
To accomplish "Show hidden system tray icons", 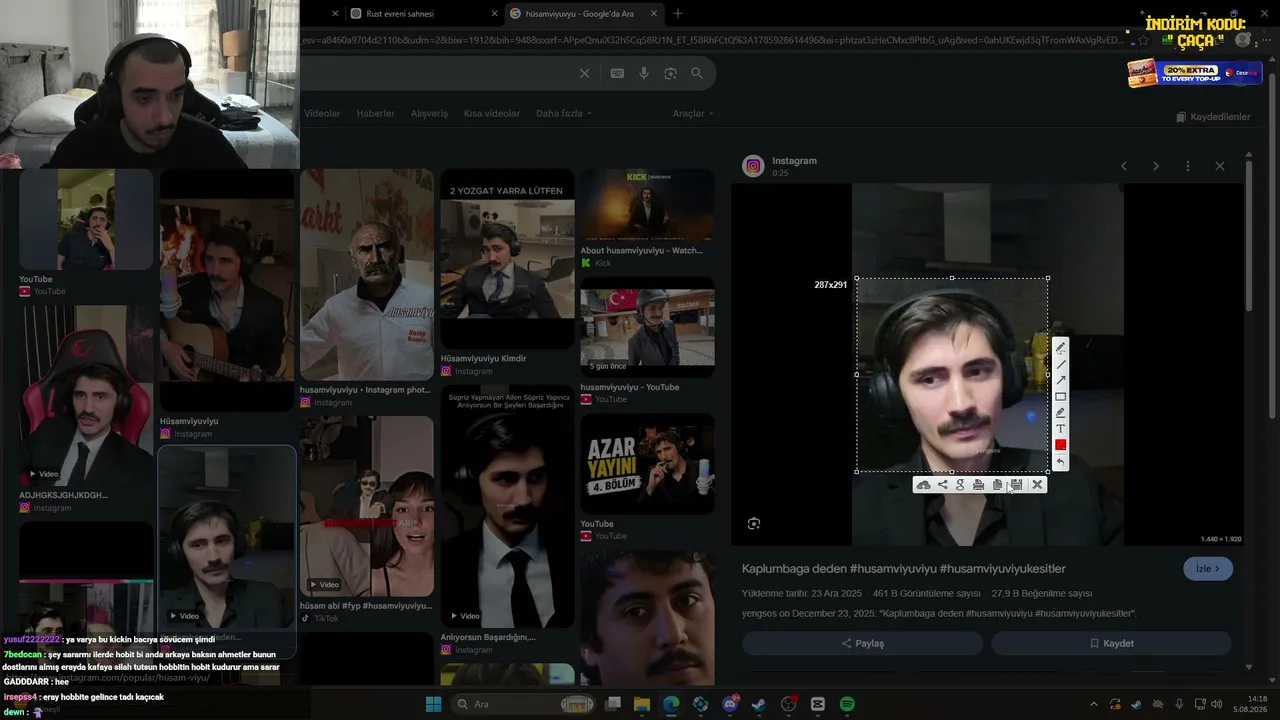I will click(1093, 704).
